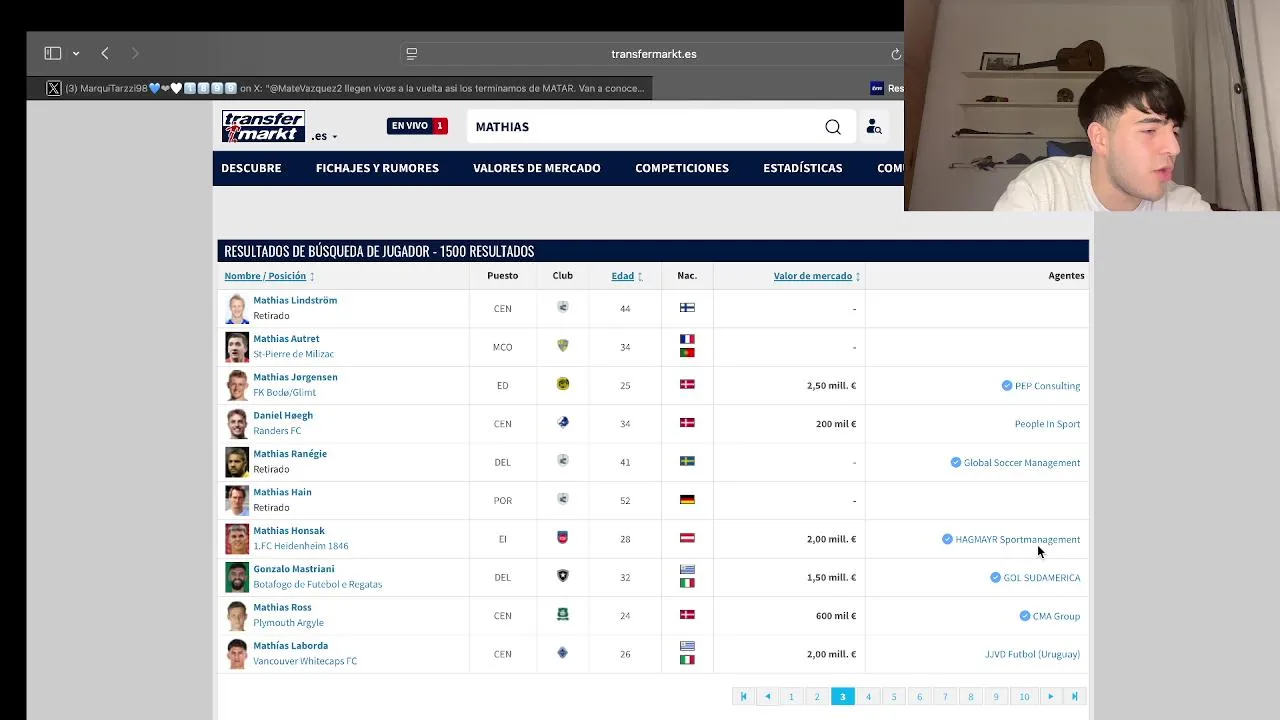This screenshot has height=720, width=1280.
Task: Open the Randers FC club name link
Action: (277, 431)
